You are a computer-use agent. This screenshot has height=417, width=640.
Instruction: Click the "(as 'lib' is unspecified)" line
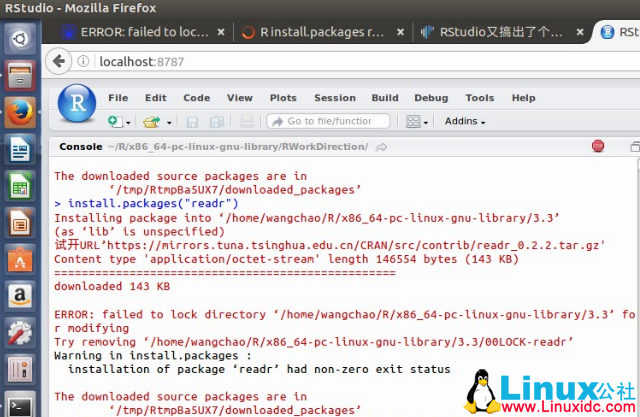pyautogui.click(x=139, y=231)
